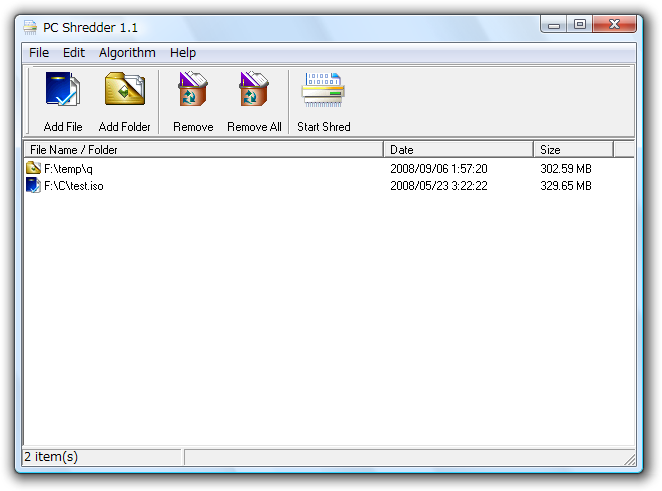662x491 pixels.
Task: Open the Edit menu
Action: [74, 53]
